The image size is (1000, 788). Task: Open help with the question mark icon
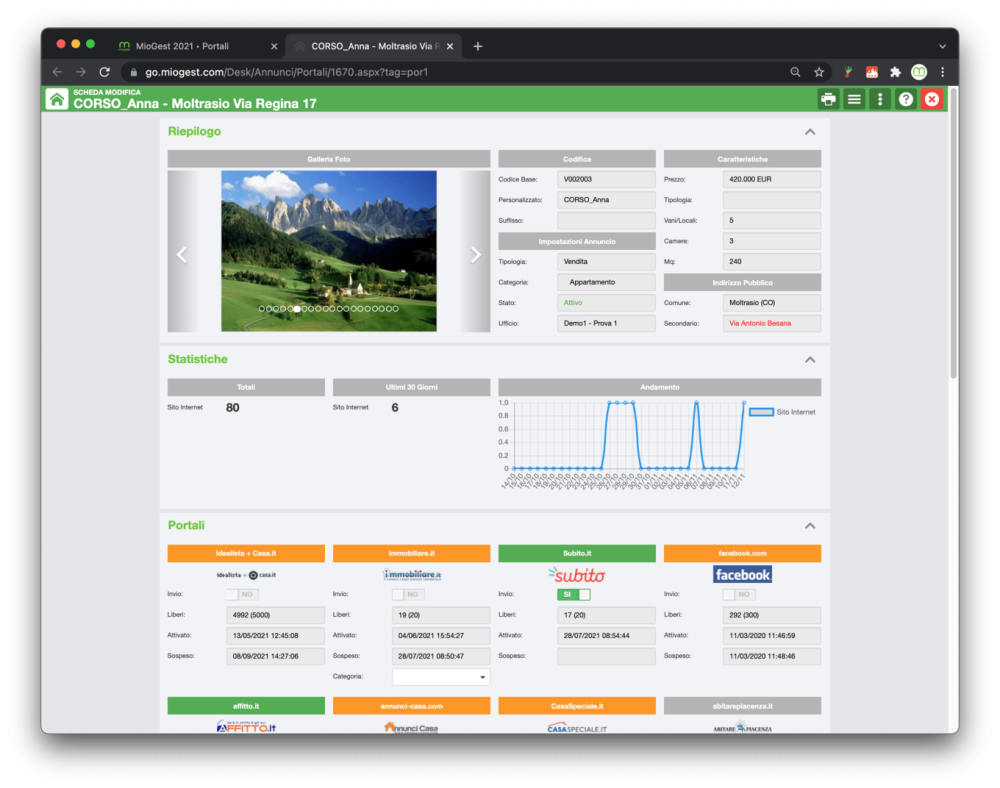[x=906, y=99]
